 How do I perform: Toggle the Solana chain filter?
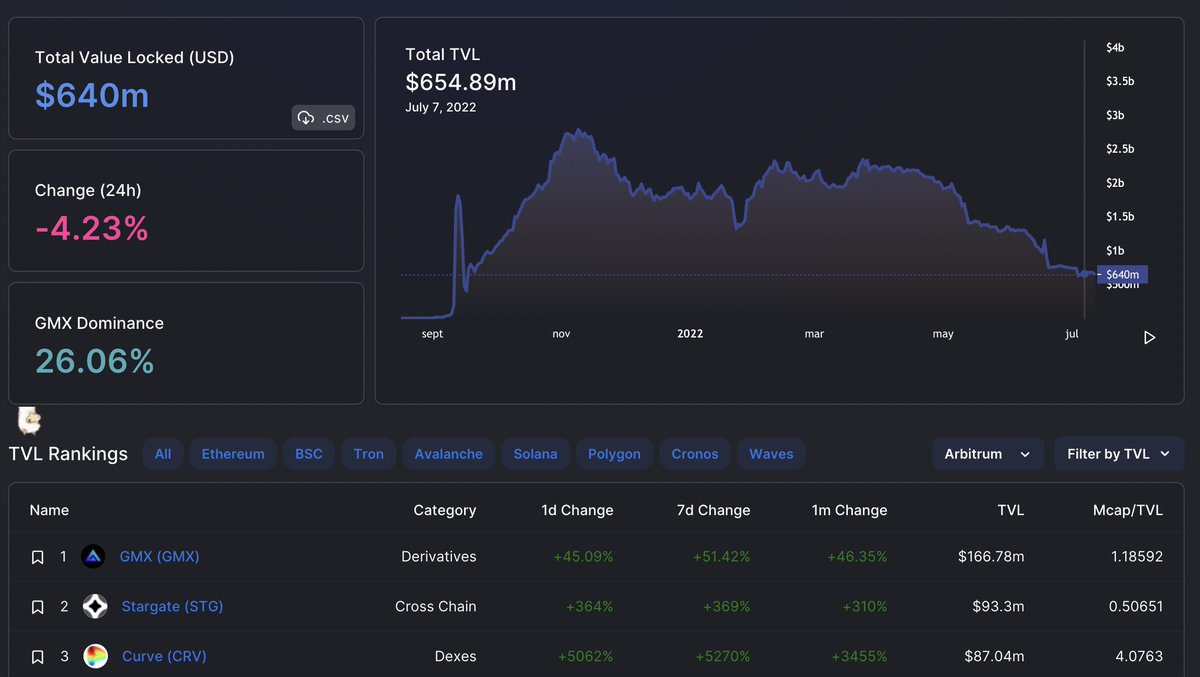(535, 453)
